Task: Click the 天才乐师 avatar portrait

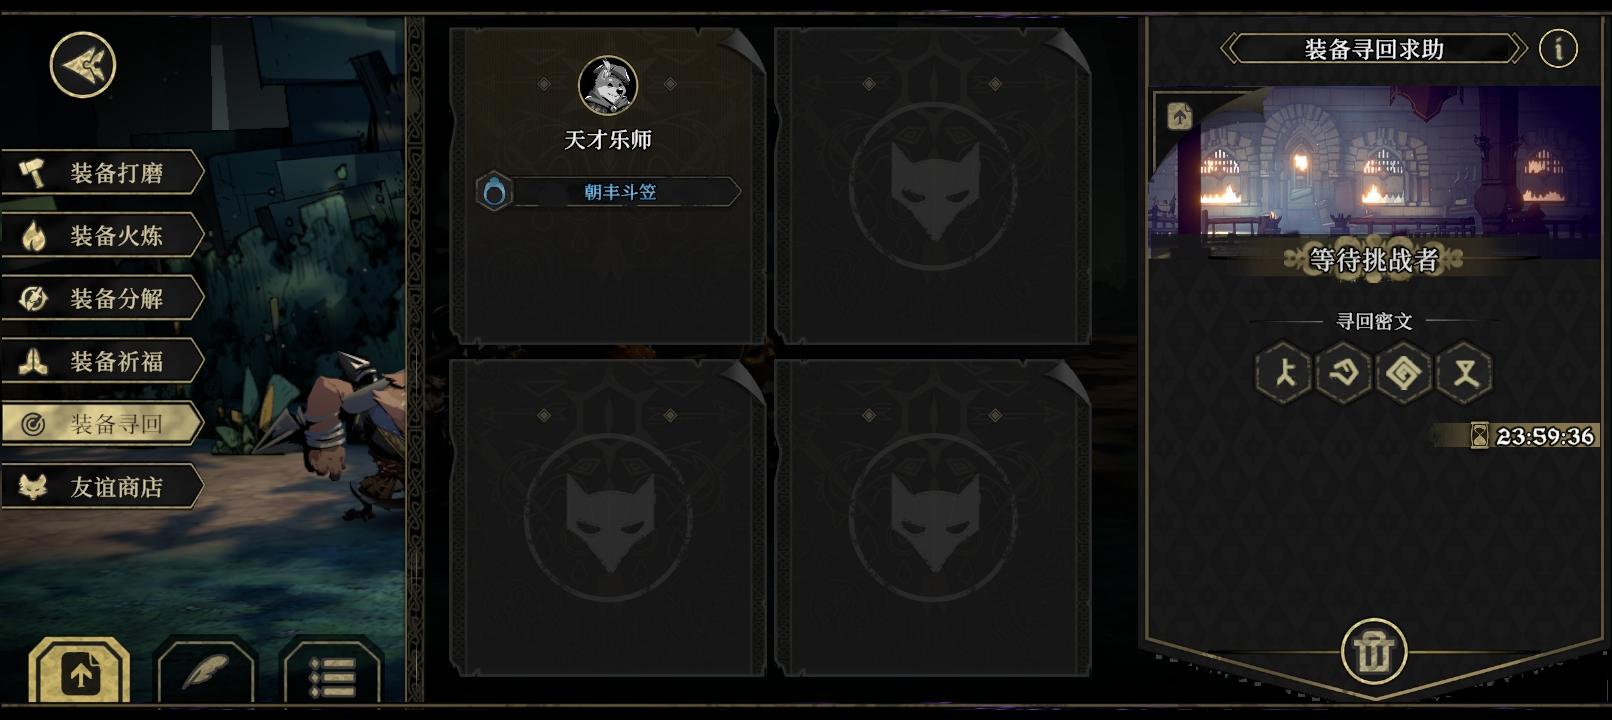Action: [x=608, y=85]
